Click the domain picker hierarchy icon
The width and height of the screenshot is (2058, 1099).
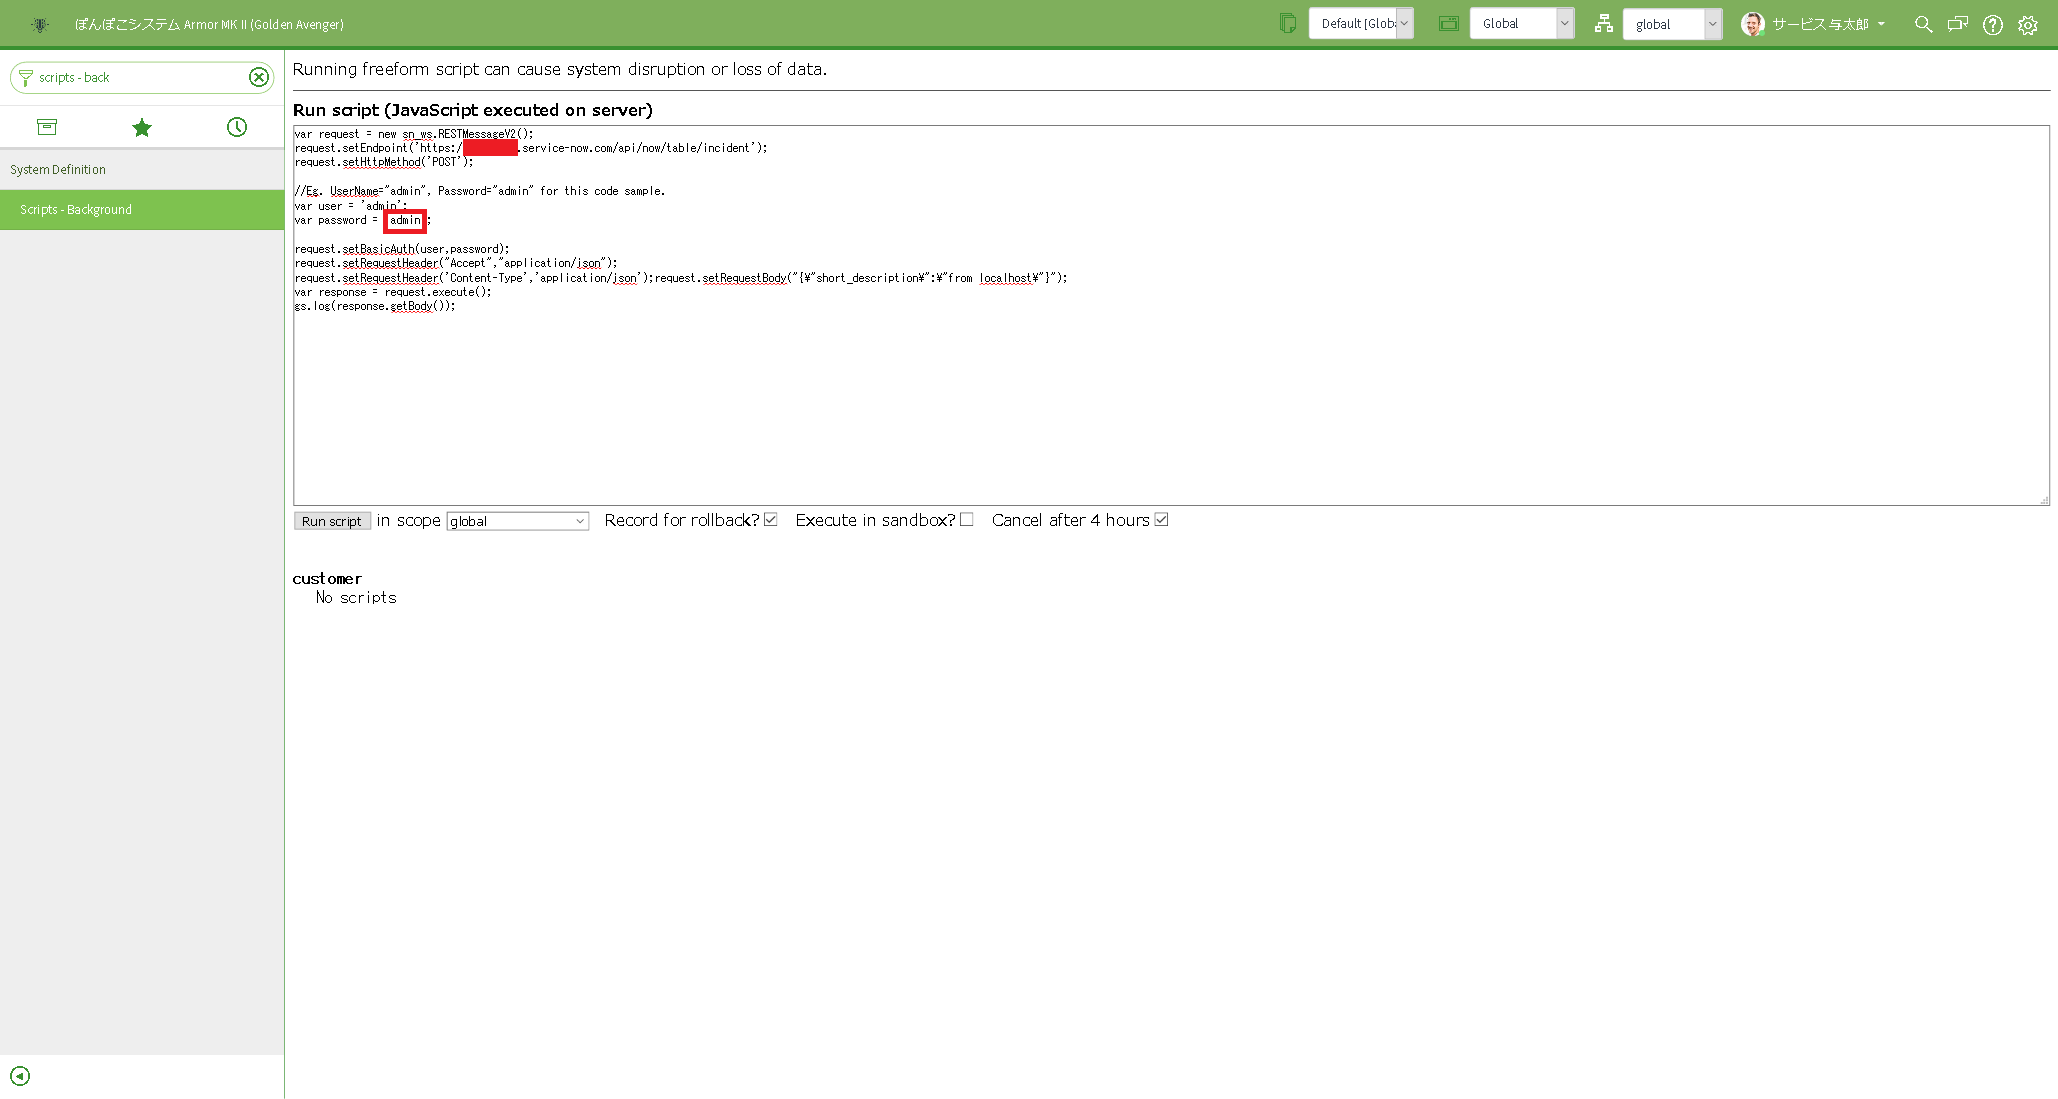point(1604,24)
